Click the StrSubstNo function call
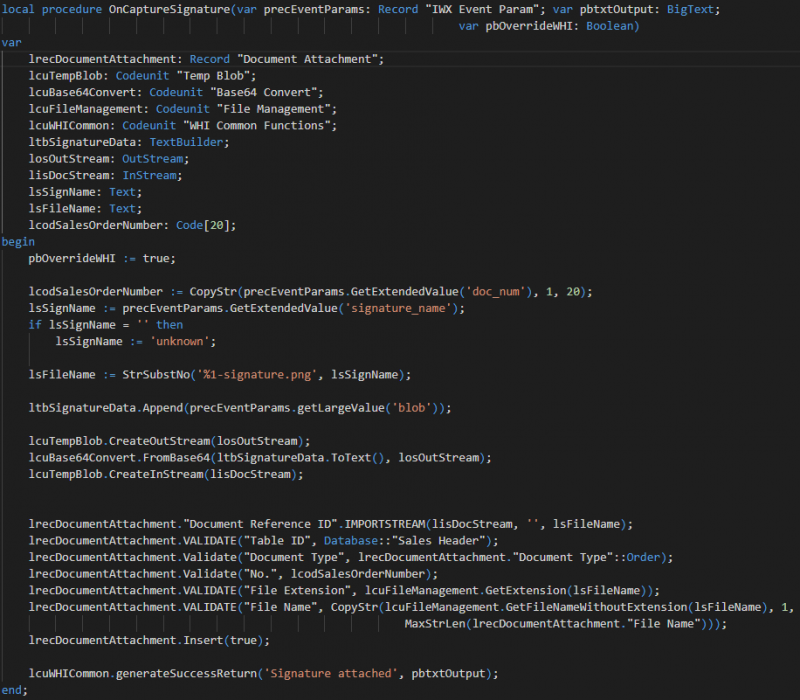Image resolution: width=800 pixels, height=700 pixels. [x=156, y=375]
